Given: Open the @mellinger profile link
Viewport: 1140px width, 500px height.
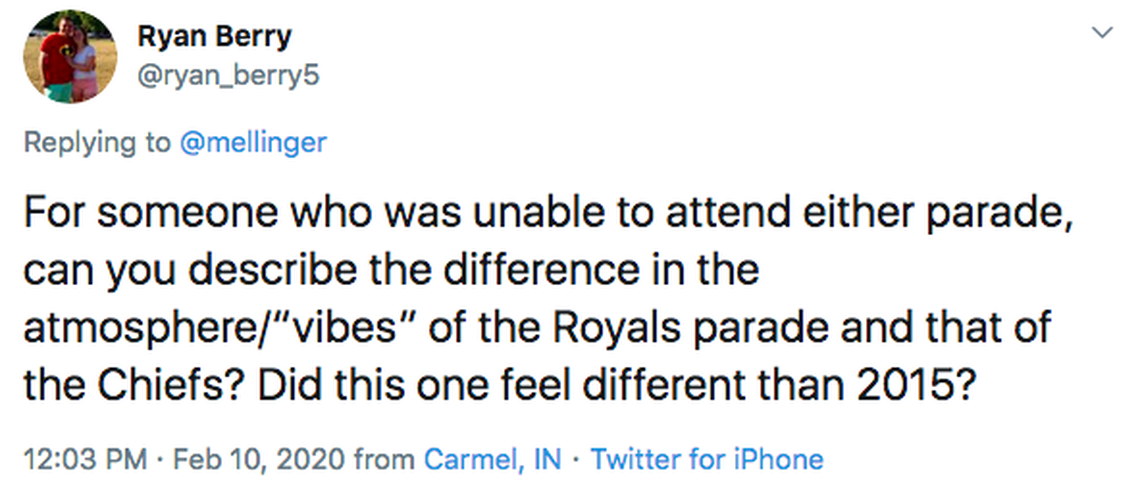Looking at the screenshot, I should click(x=252, y=142).
